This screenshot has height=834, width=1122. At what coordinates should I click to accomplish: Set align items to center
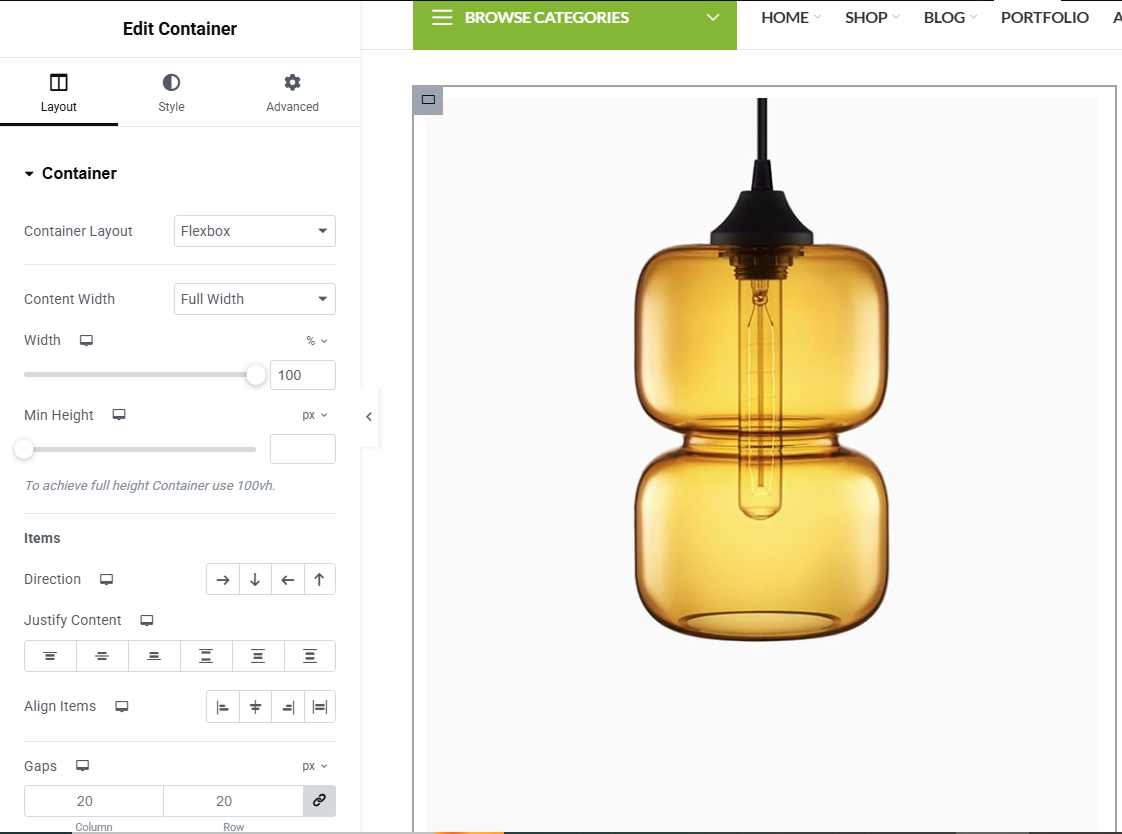pos(255,707)
